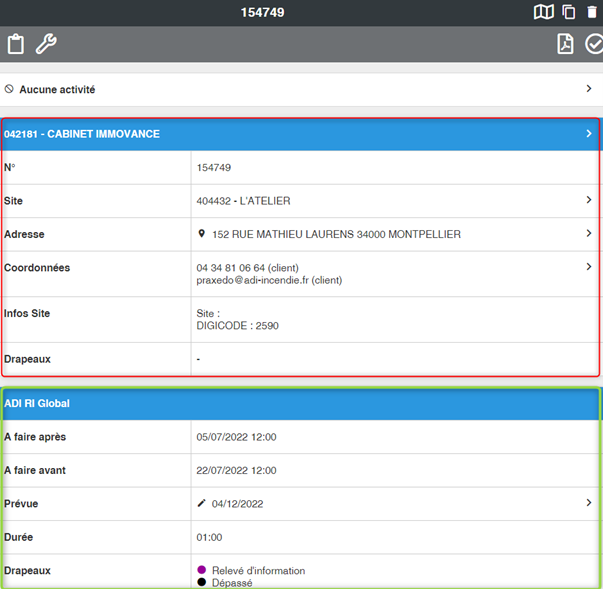Call the client number 04 34 81 06 64
The image size is (603, 589).
(230, 268)
